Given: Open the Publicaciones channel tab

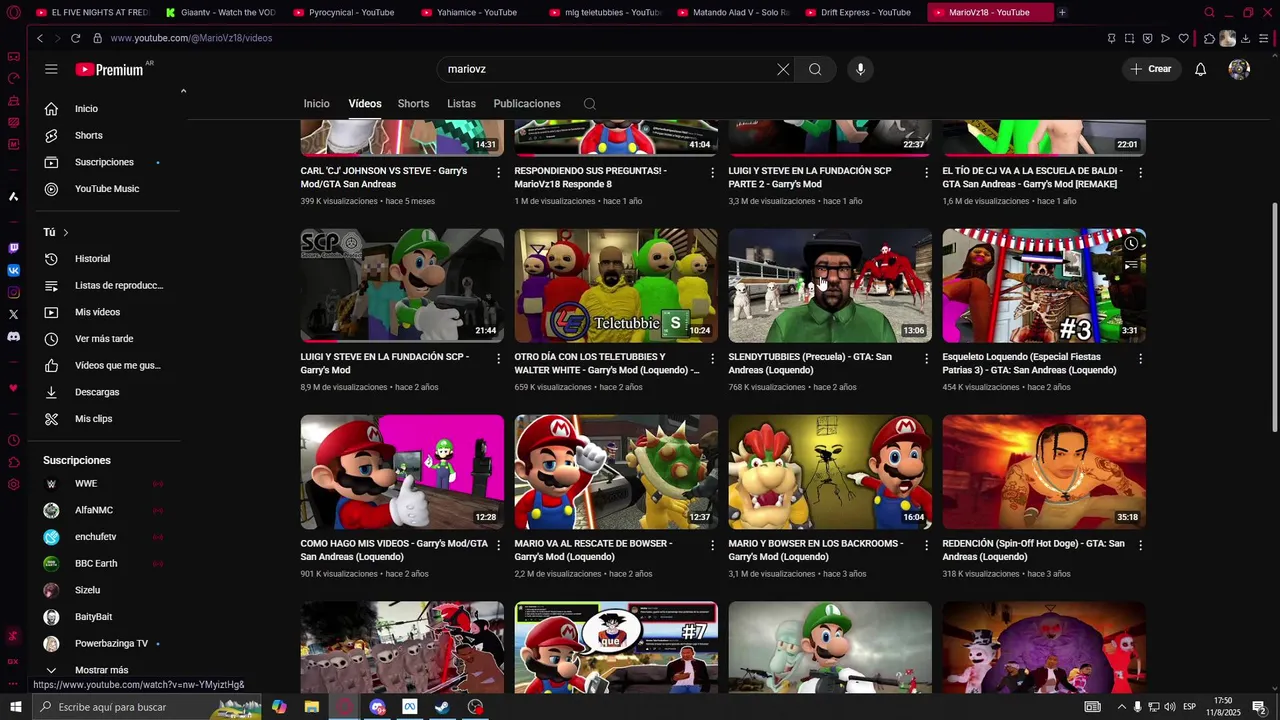Looking at the screenshot, I should (527, 104).
